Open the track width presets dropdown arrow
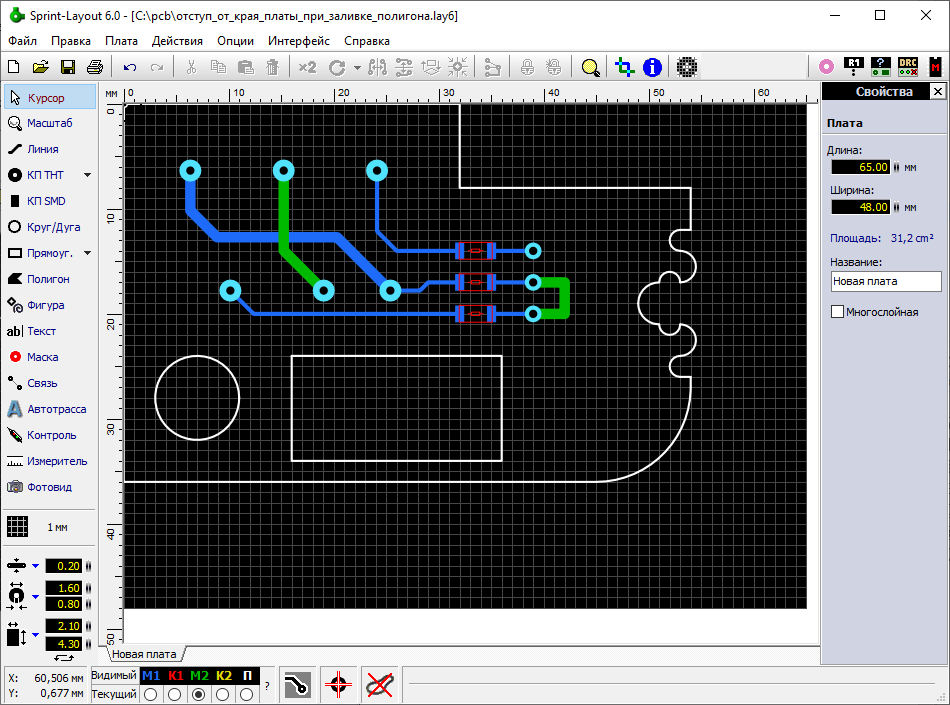Viewport: 950px width, 705px height. pos(35,566)
